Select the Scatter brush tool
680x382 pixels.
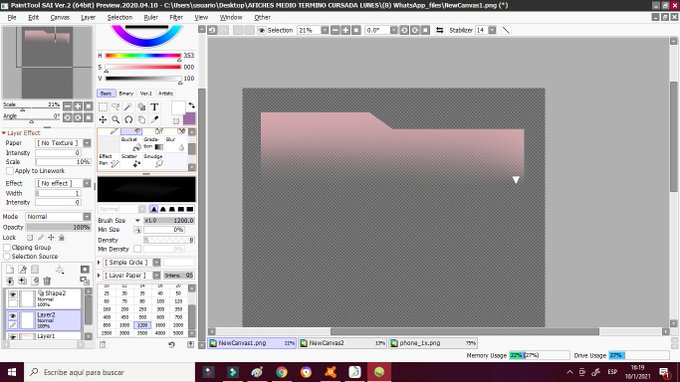[130, 160]
